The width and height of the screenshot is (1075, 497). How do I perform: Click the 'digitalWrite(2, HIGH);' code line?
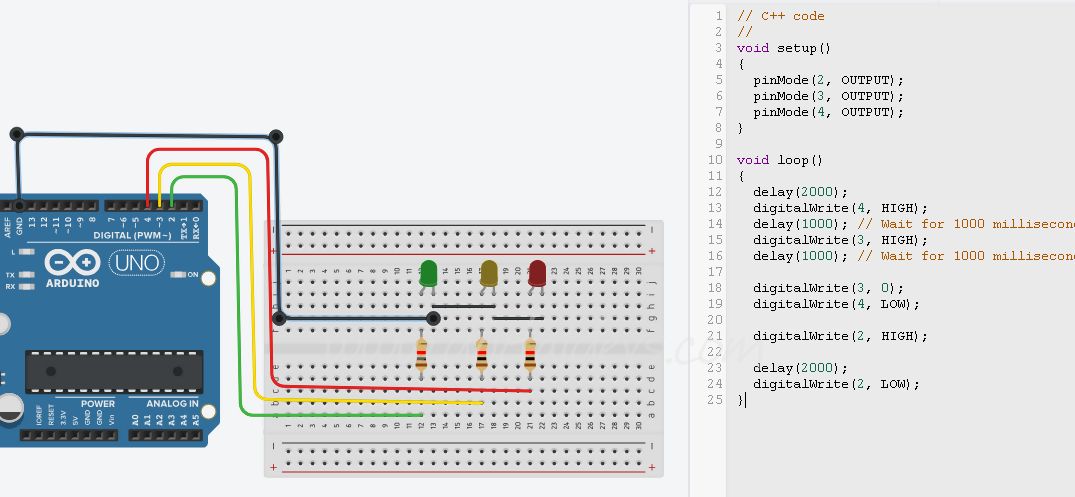[841, 336]
